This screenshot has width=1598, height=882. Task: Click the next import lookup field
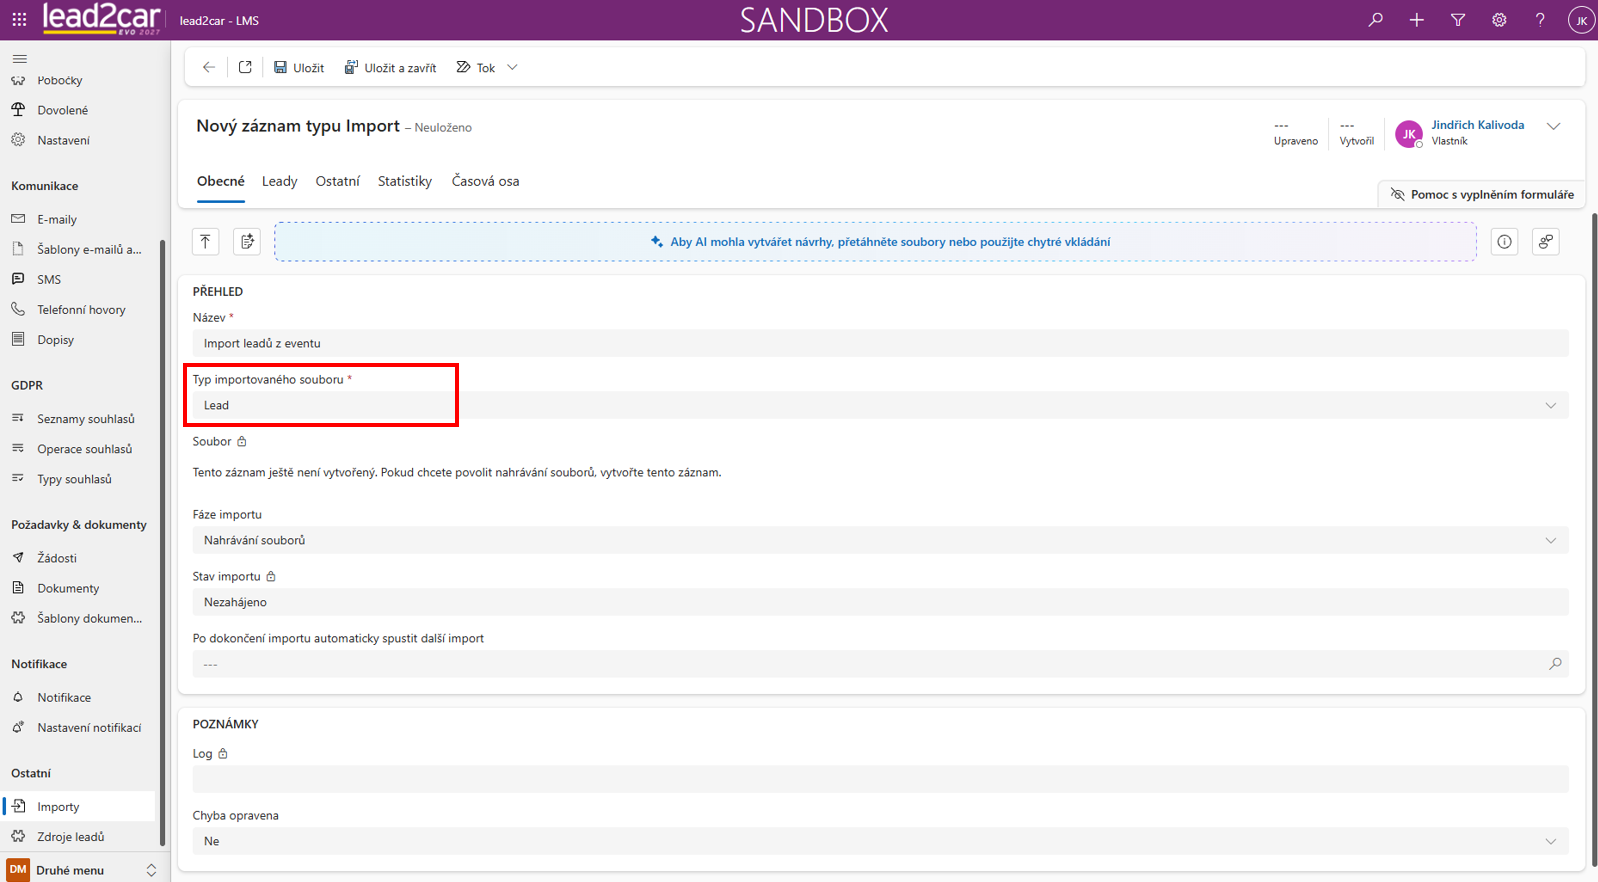(x=880, y=664)
